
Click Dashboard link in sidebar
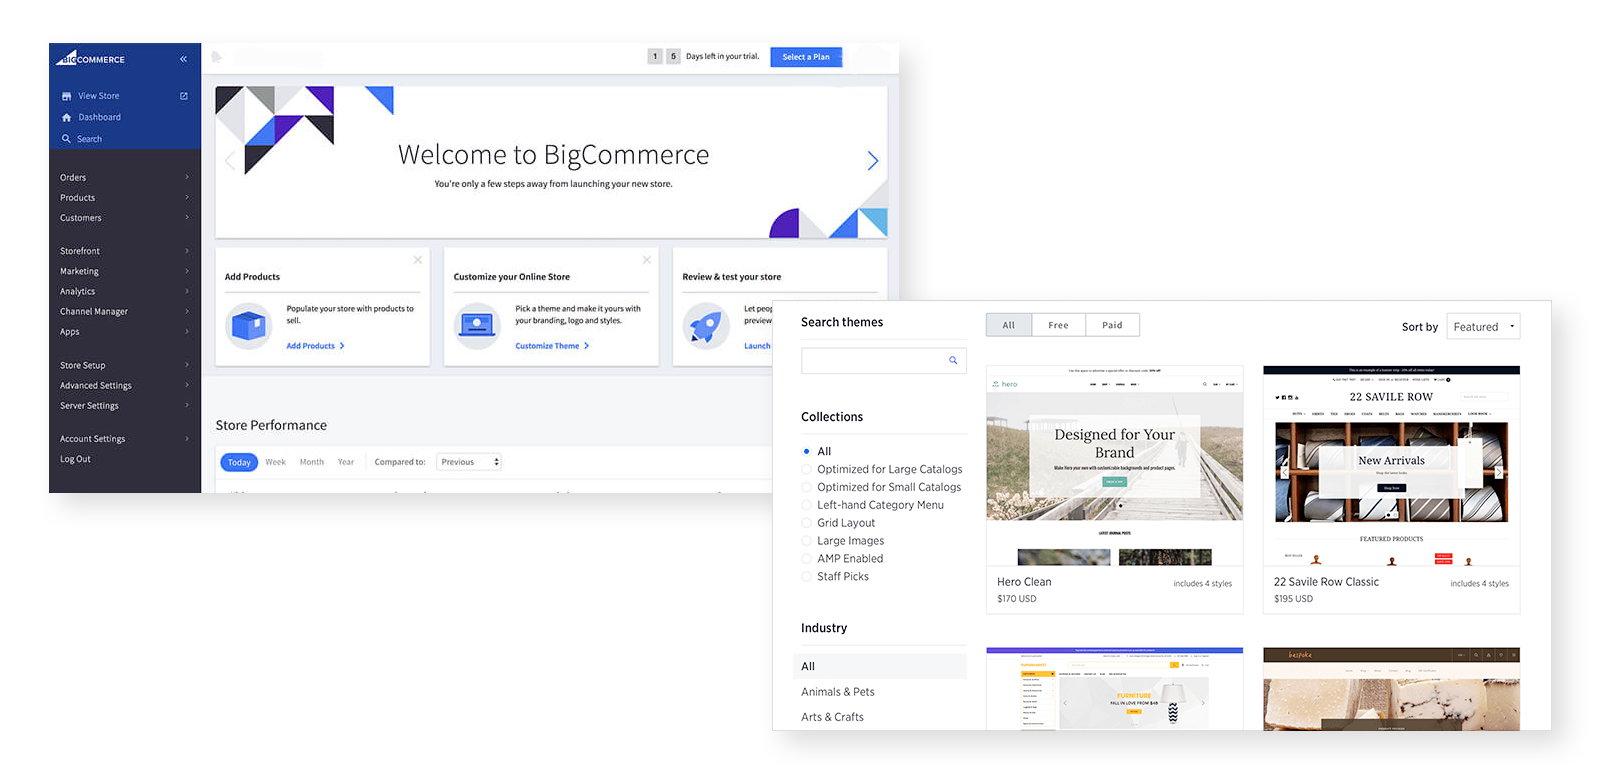(100, 117)
